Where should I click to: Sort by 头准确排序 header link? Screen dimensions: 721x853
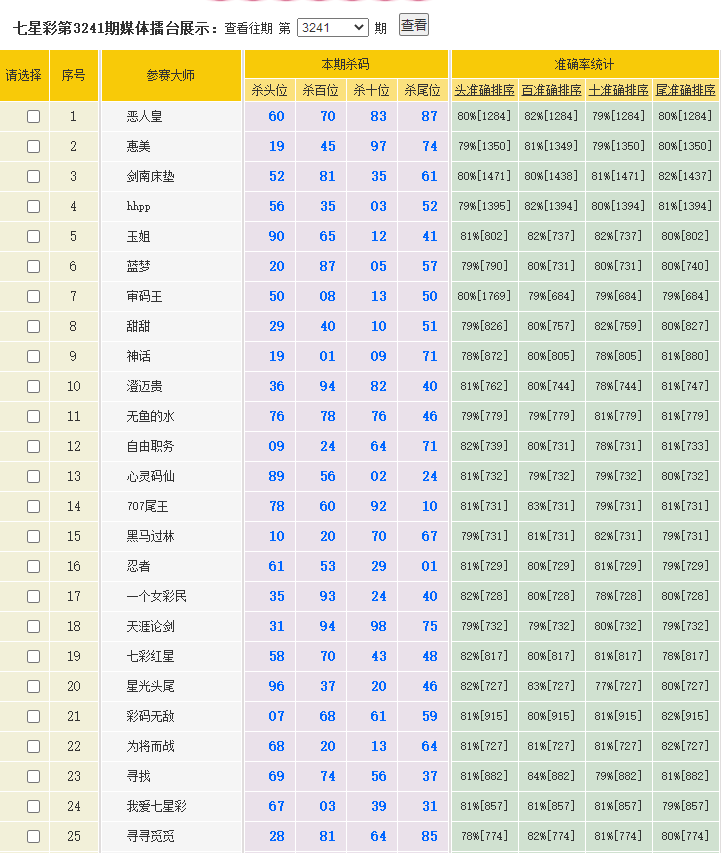coord(485,90)
